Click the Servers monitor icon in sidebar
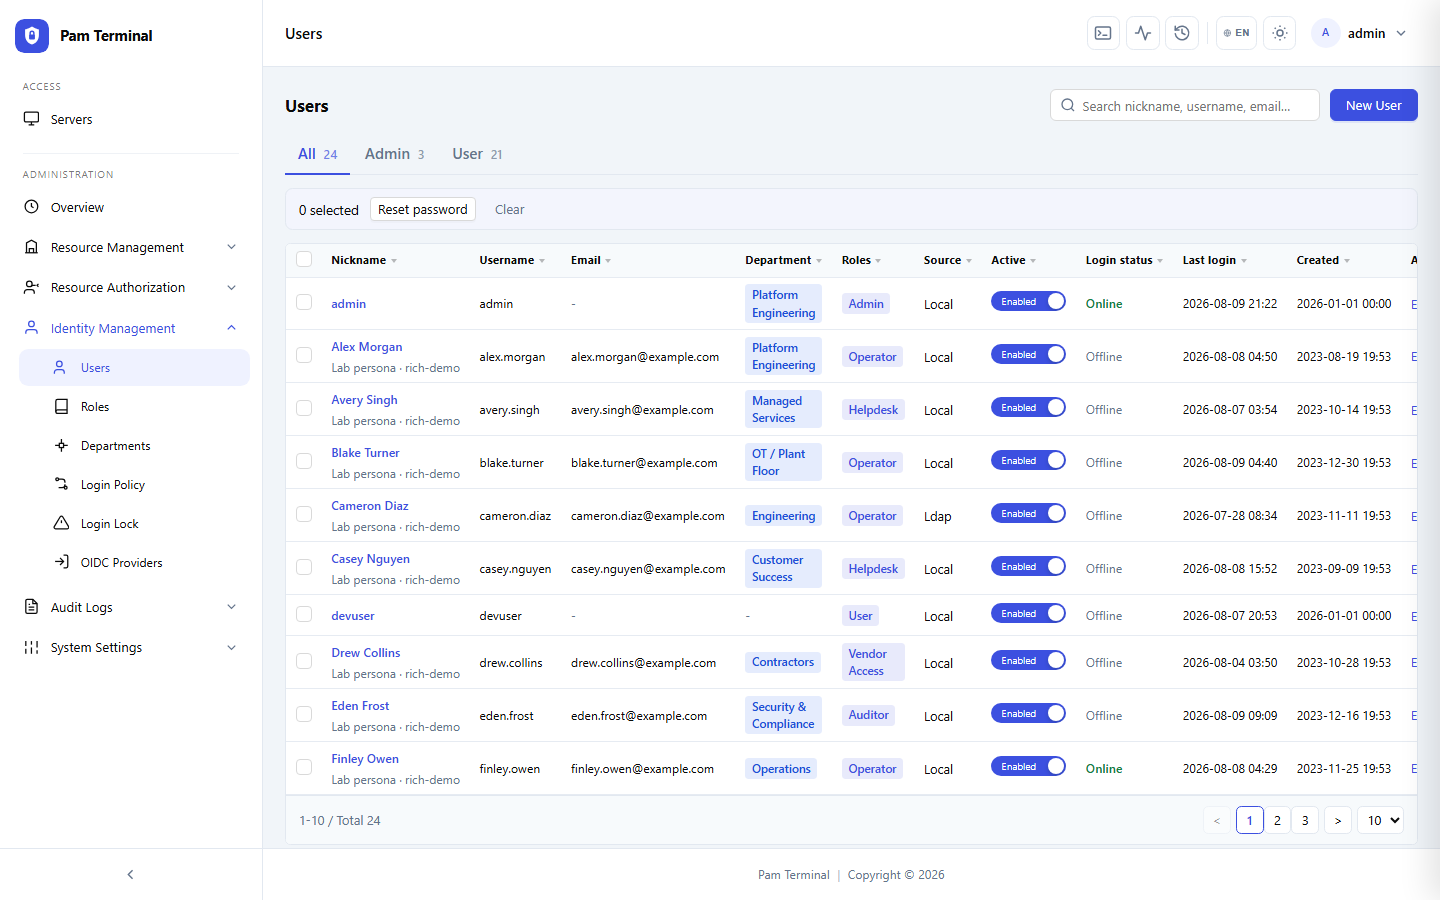 pos(31,119)
